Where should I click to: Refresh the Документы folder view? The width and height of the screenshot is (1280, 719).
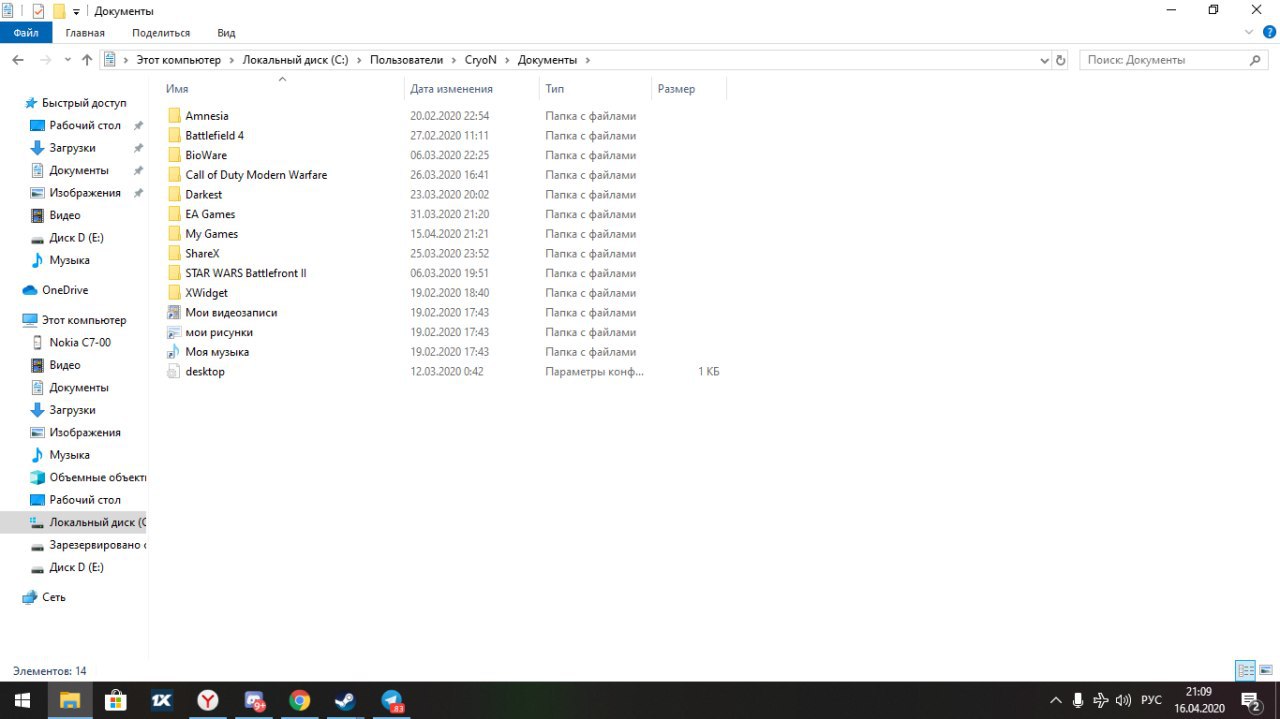(x=1060, y=60)
